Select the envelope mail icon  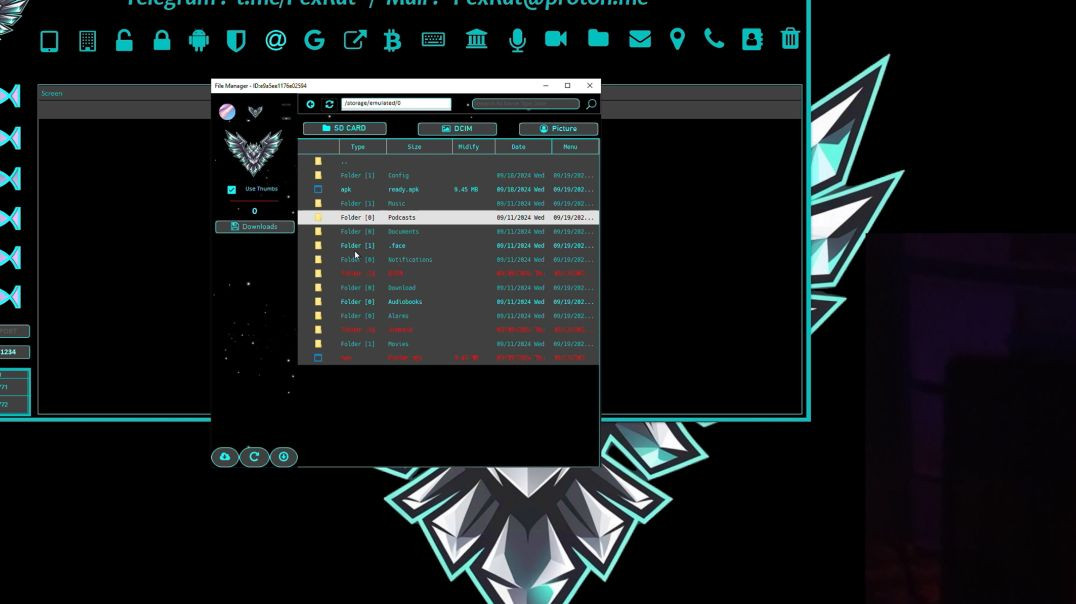[x=637, y=40]
